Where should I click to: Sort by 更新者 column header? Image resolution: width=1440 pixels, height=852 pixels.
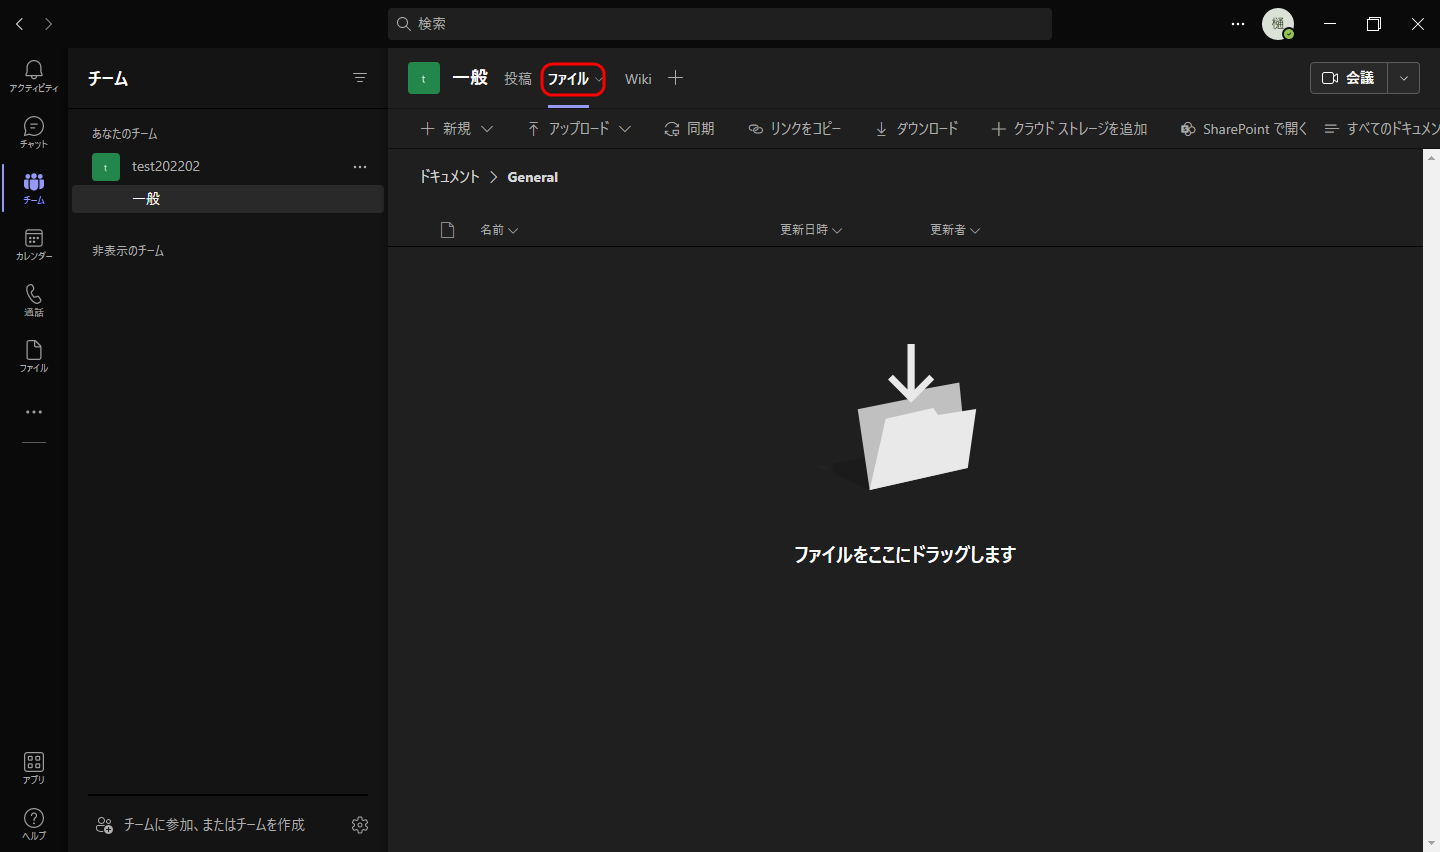(955, 230)
